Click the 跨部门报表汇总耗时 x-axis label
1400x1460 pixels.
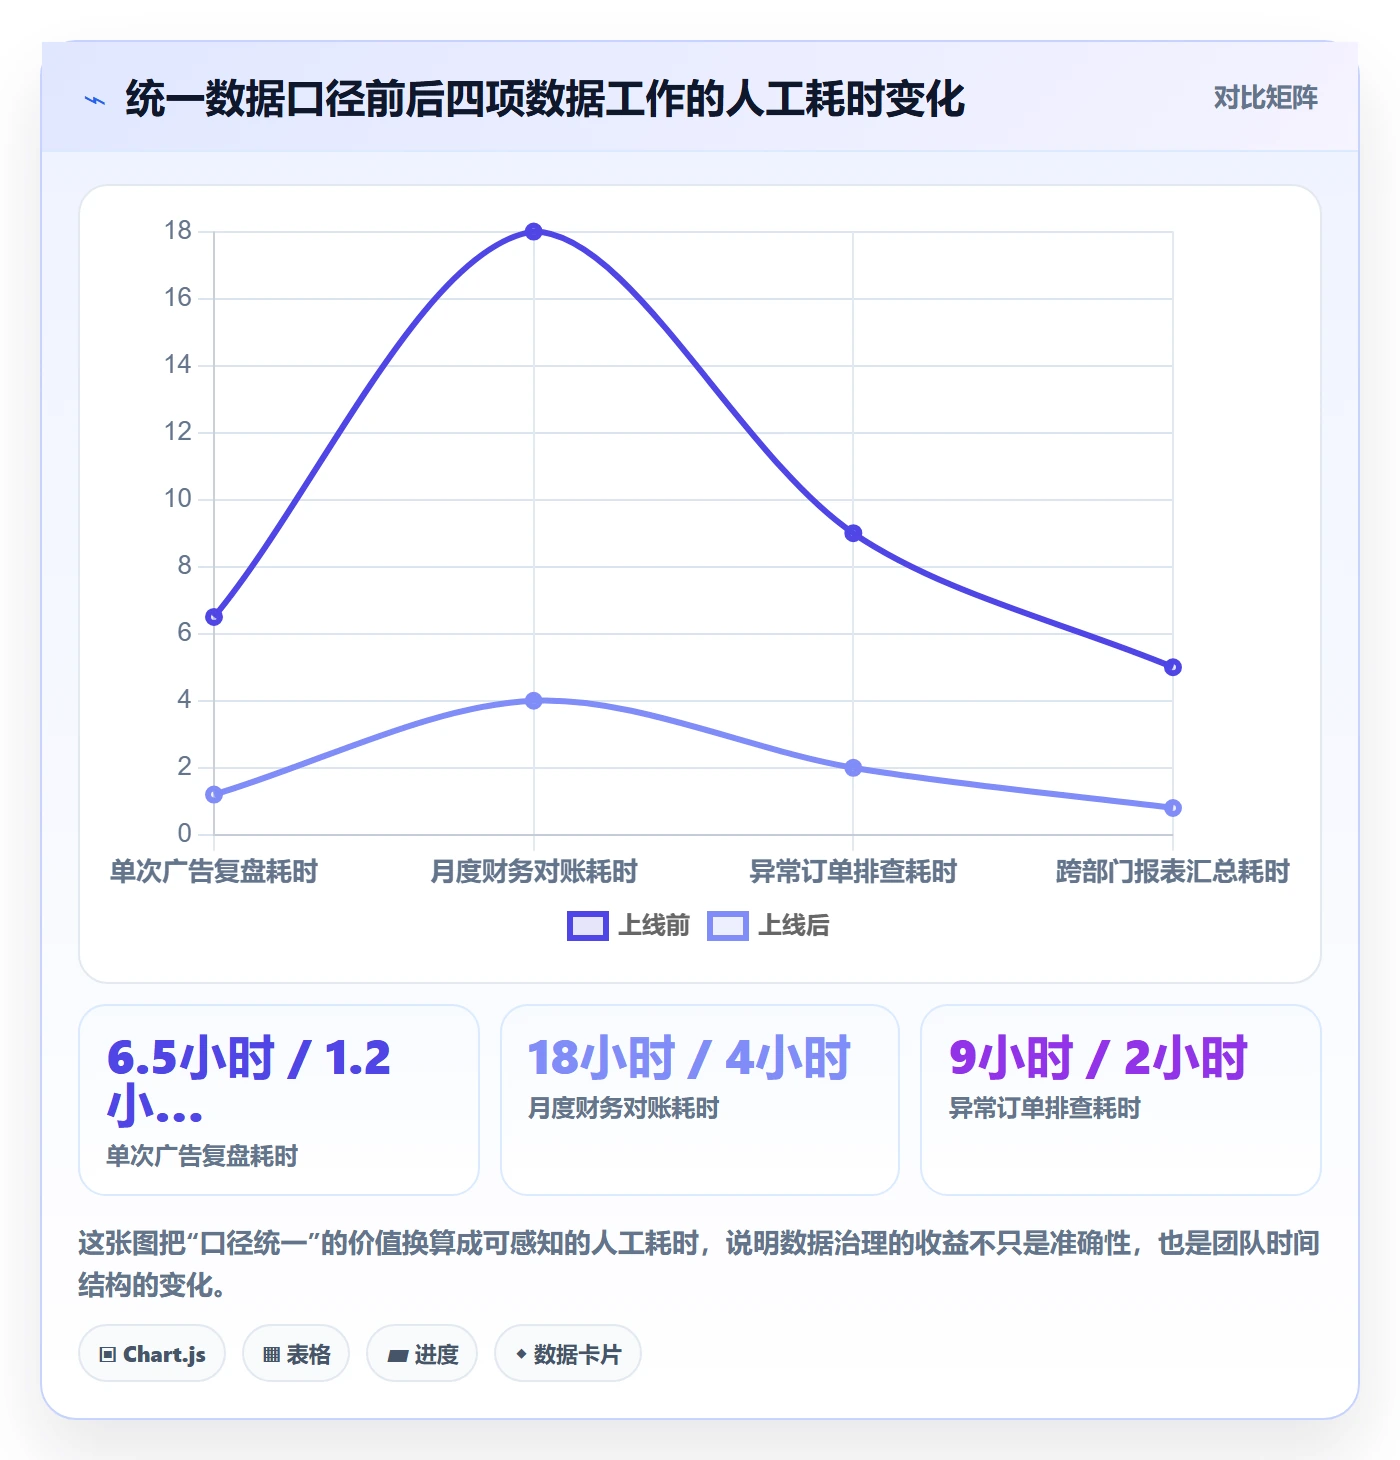pos(1173,872)
